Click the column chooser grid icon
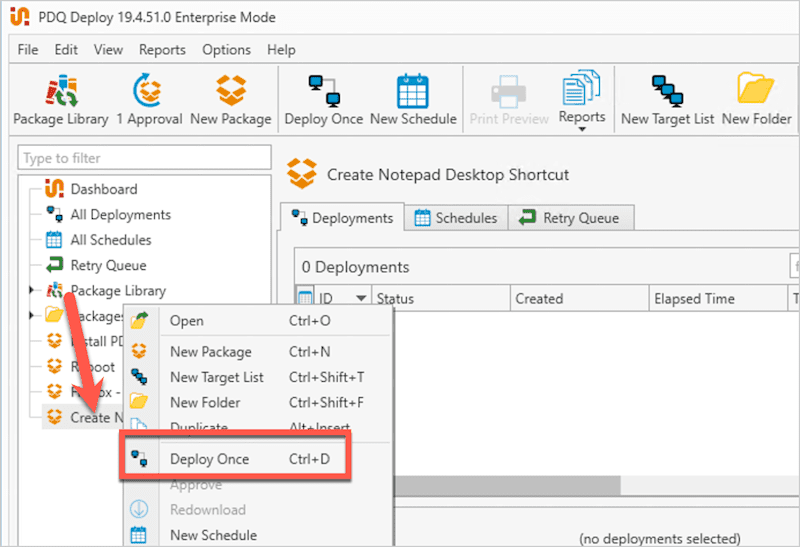The height and width of the screenshot is (547, 800). coord(305,298)
